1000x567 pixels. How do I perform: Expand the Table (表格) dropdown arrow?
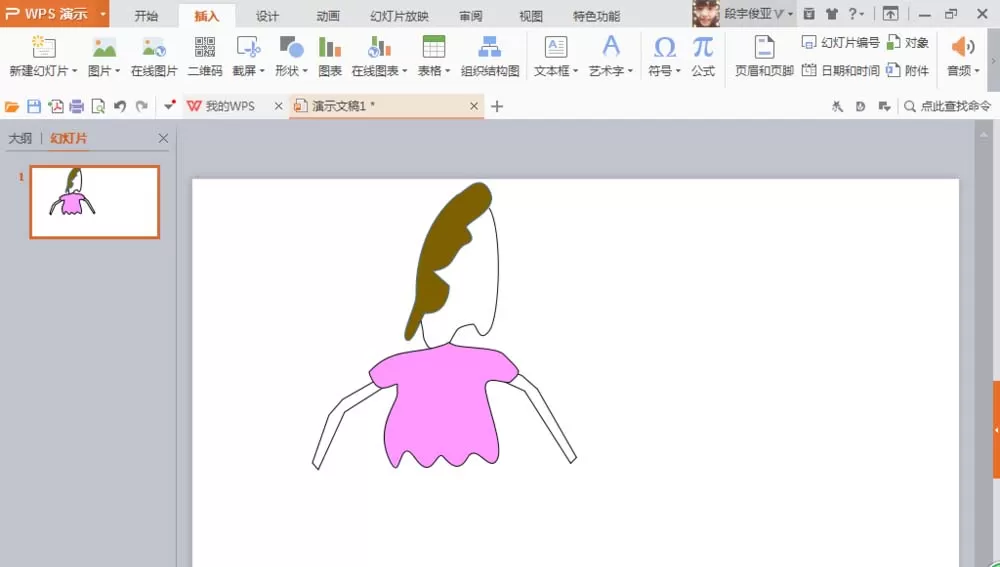[x=447, y=71]
